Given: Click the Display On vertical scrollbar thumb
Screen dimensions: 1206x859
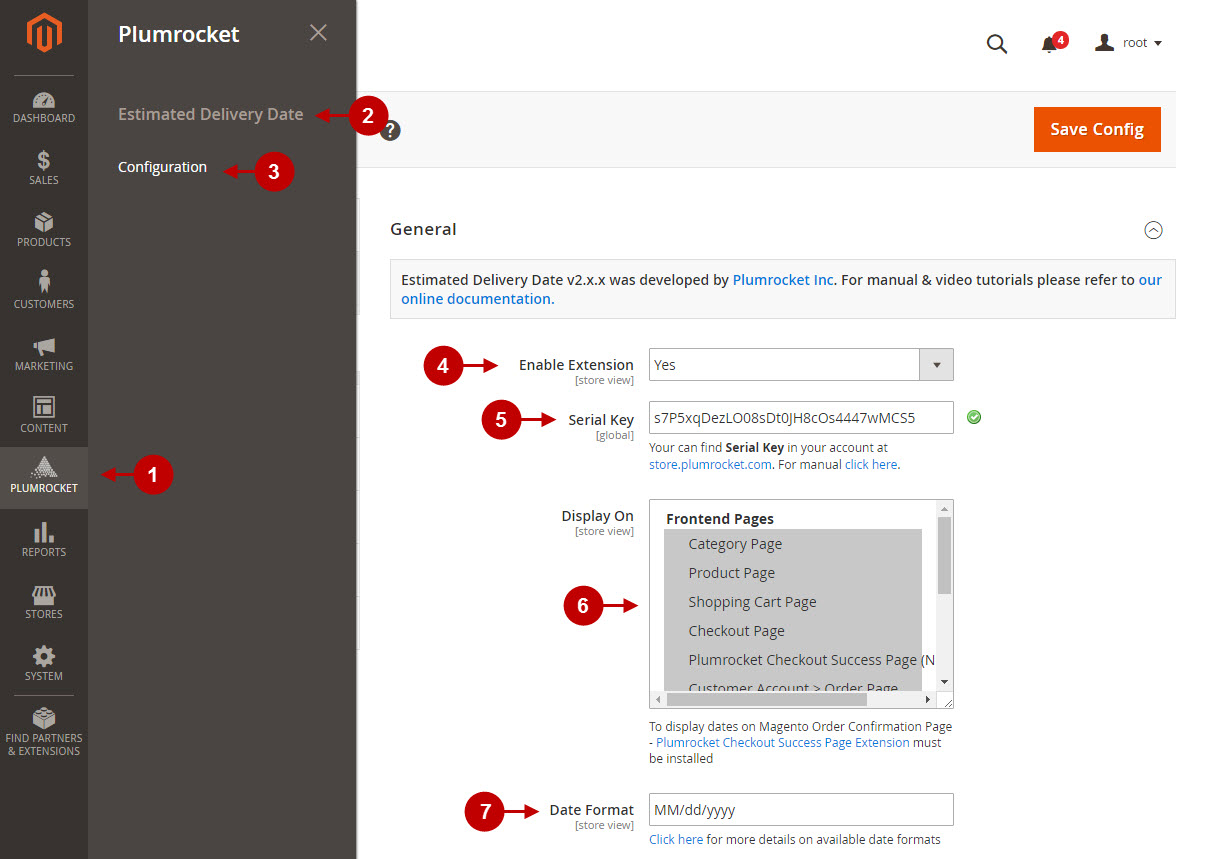Looking at the screenshot, I should tap(944, 556).
